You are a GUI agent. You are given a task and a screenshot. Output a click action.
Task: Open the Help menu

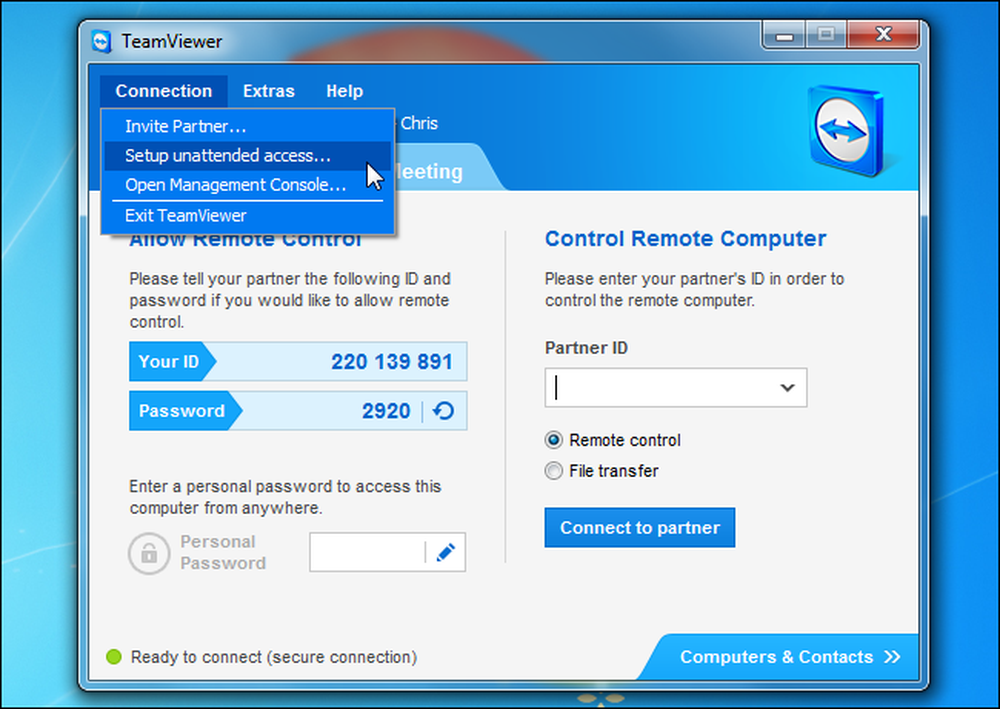pyautogui.click(x=344, y=91)
